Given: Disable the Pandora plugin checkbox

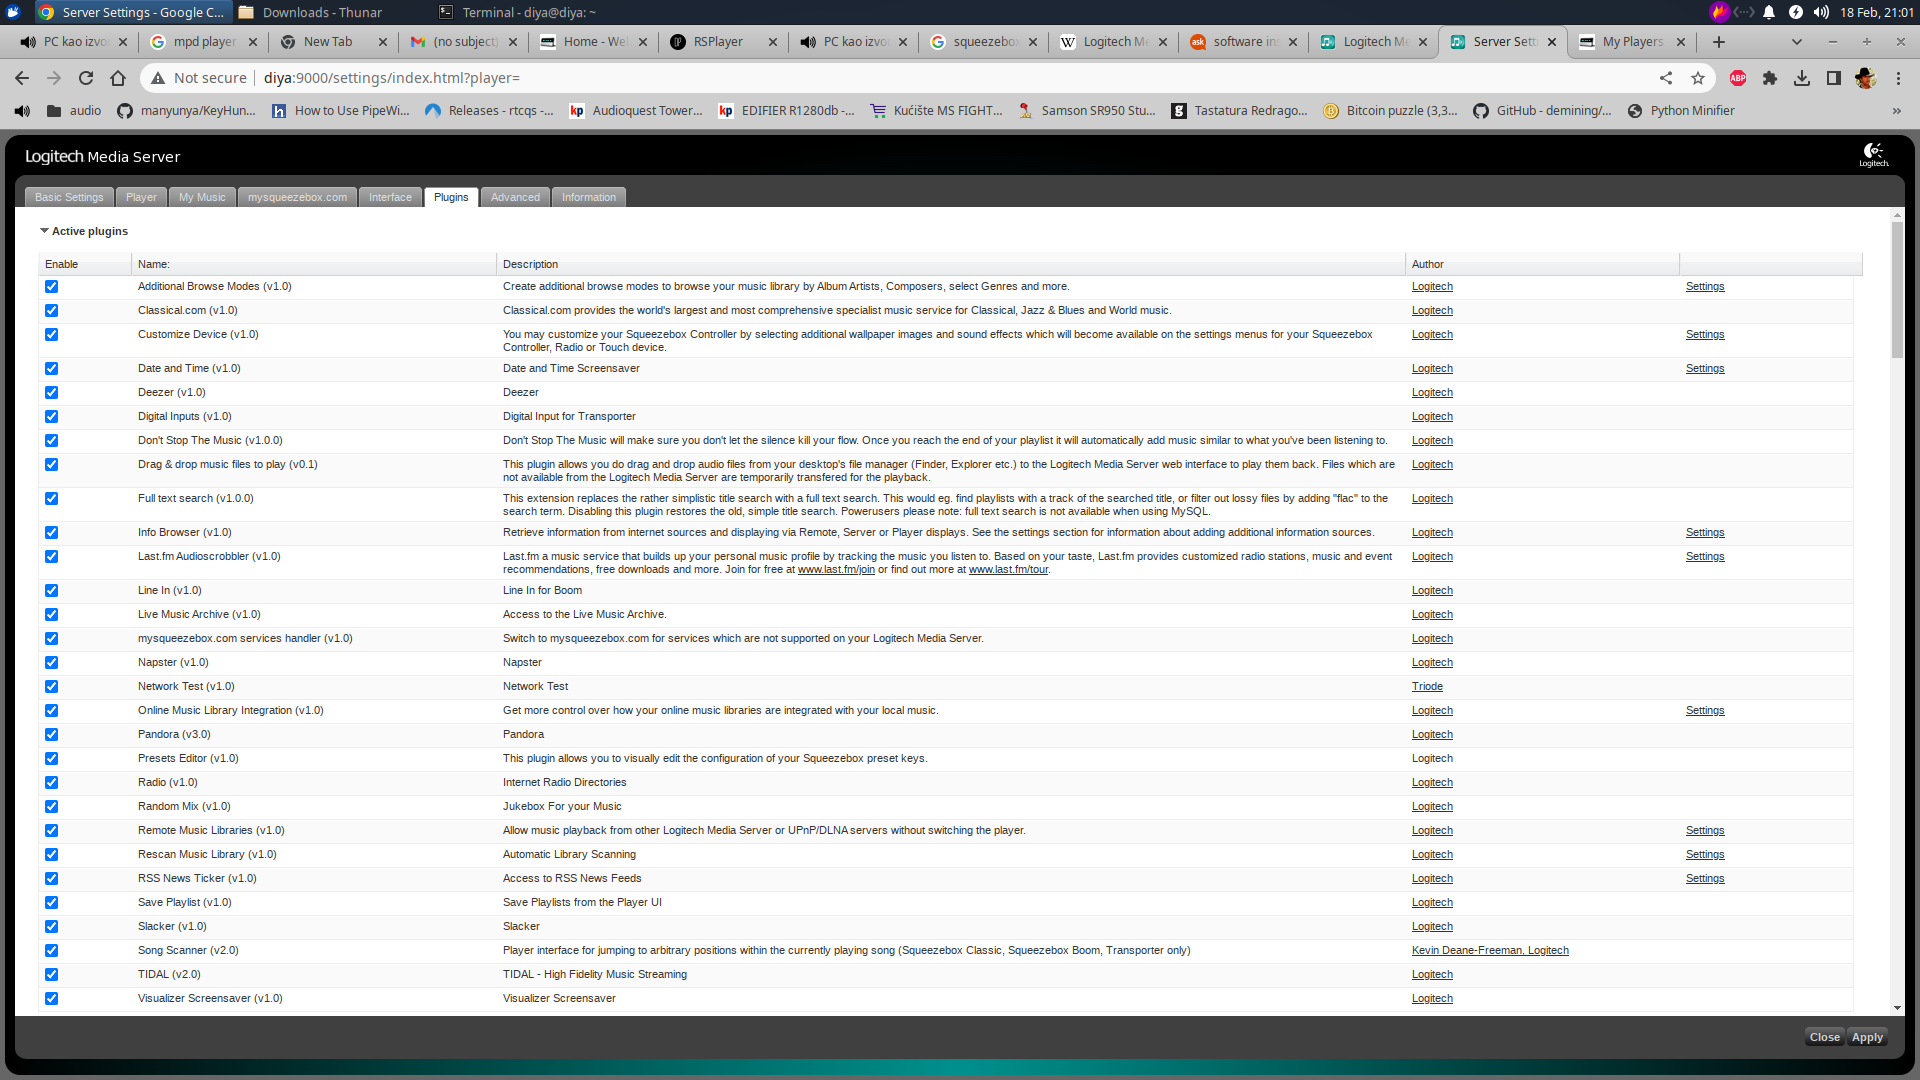Looking at the screenshot, I should pyautogui.click(x=52, y=735).
